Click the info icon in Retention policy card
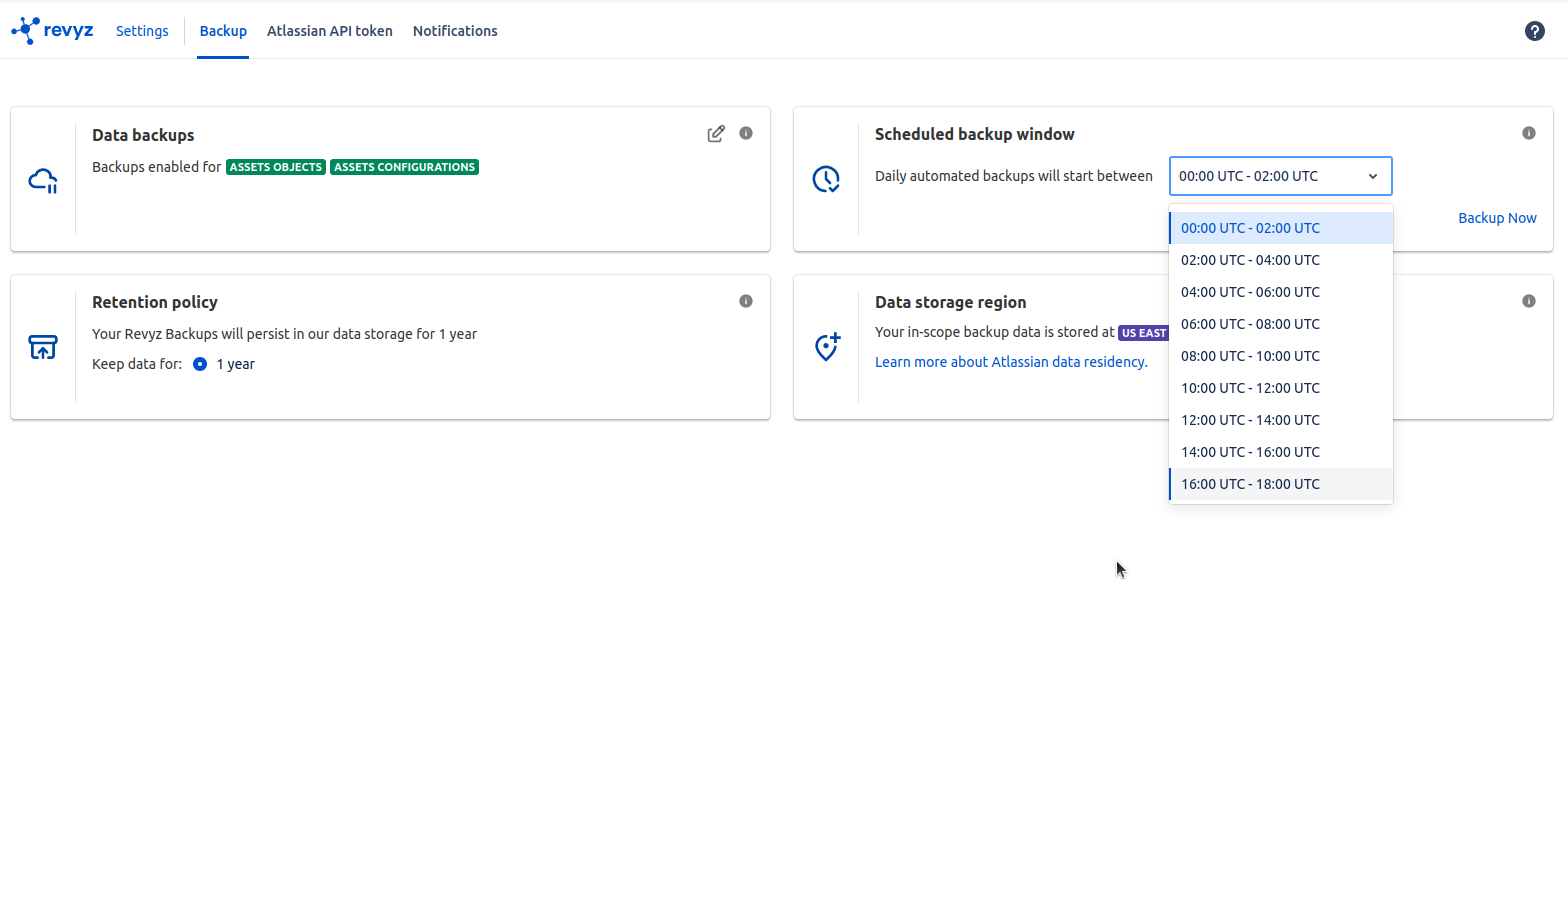 pos(746,301)
